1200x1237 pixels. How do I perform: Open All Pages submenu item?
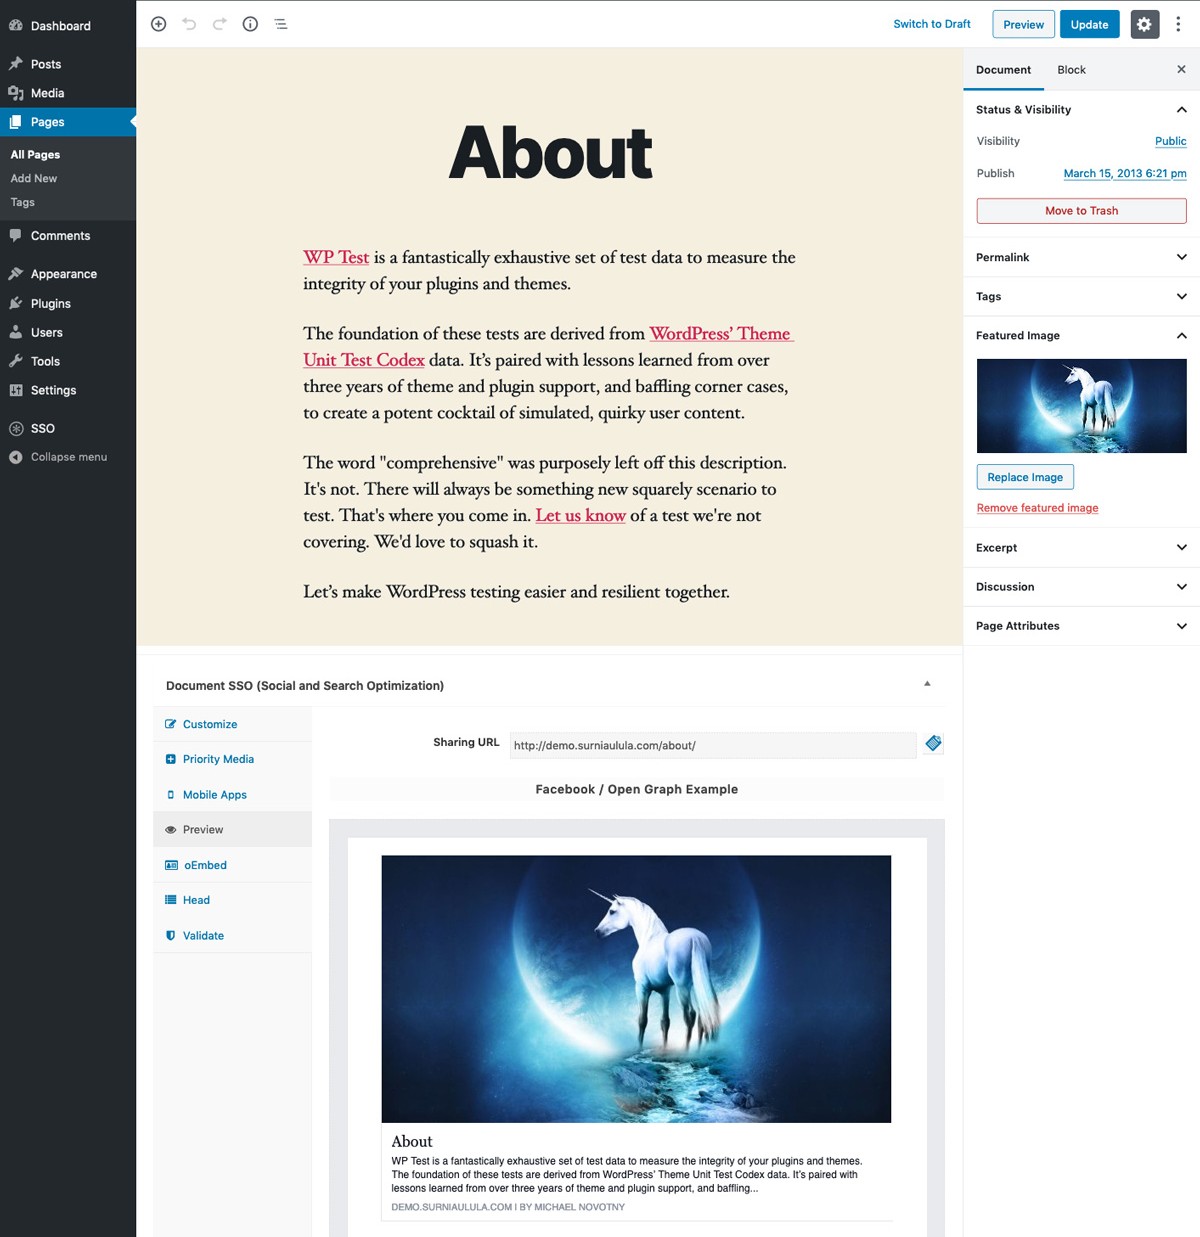(35, 155)
